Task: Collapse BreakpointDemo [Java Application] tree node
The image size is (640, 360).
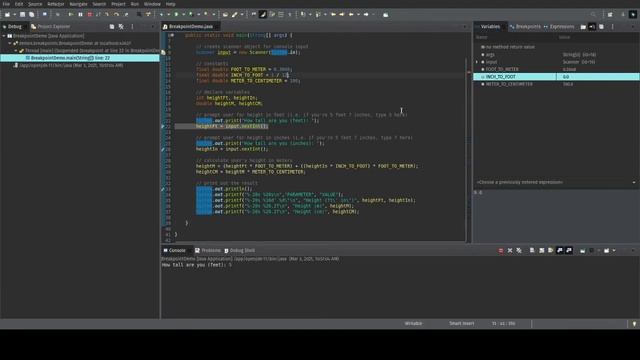Action: [x=4, y=36]
